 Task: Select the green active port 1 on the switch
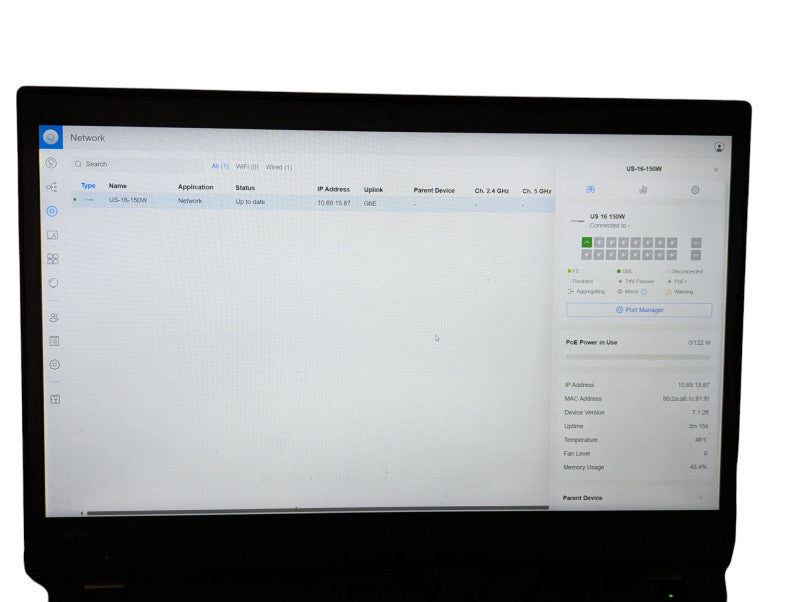tap(587, 242)
